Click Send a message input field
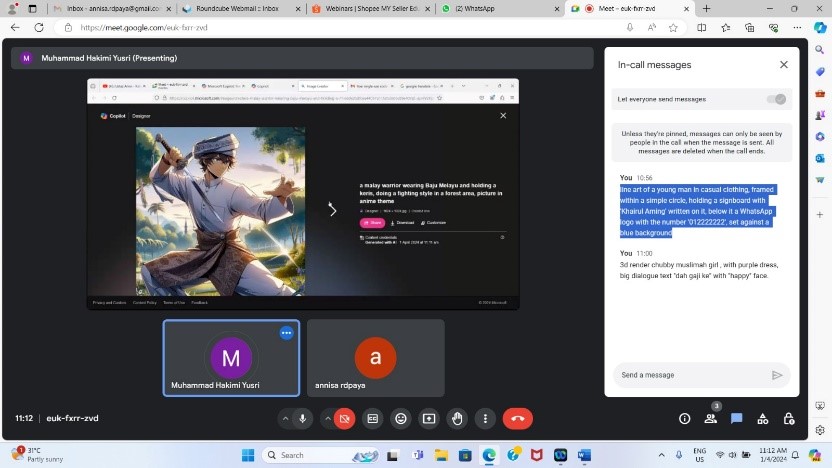Viewport: 832px width, 468px height. point(692,375)
